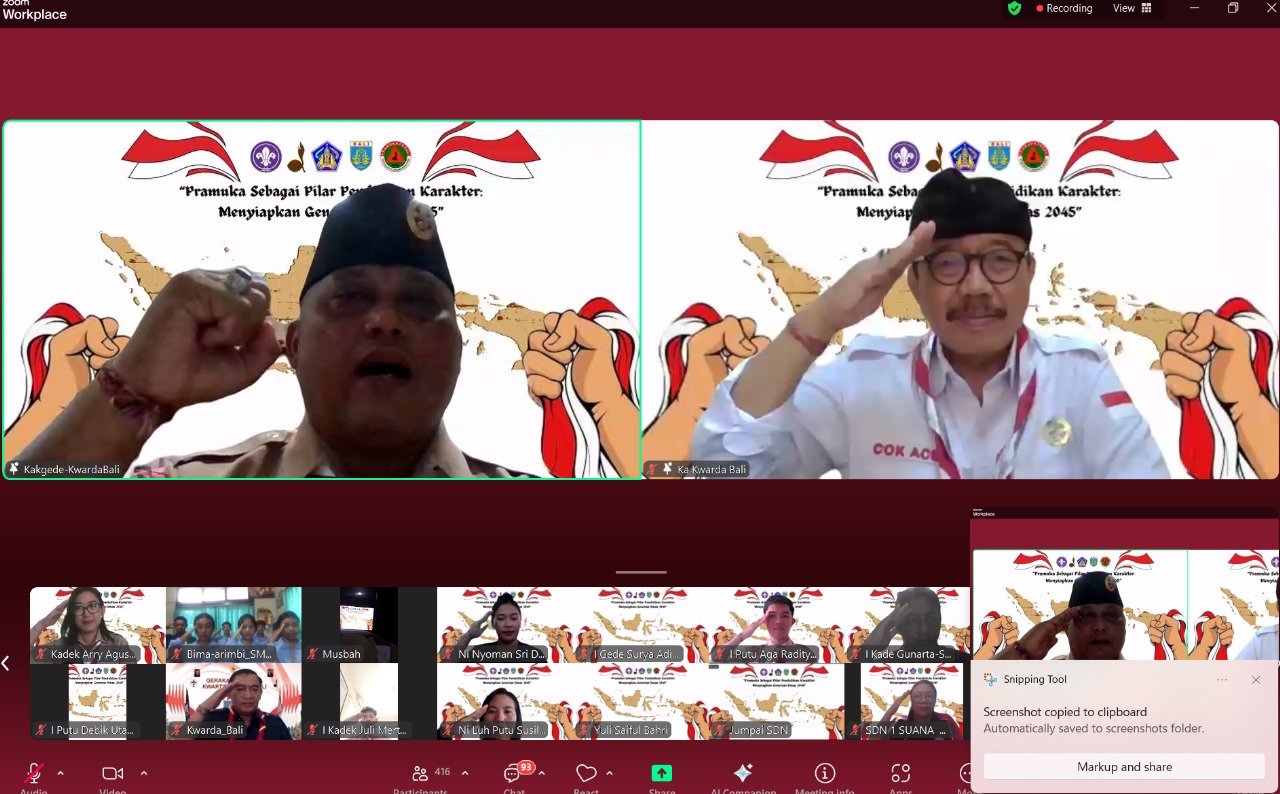Click muted mic icon on Jumpai SDN tile

click(x=719, y=730)
